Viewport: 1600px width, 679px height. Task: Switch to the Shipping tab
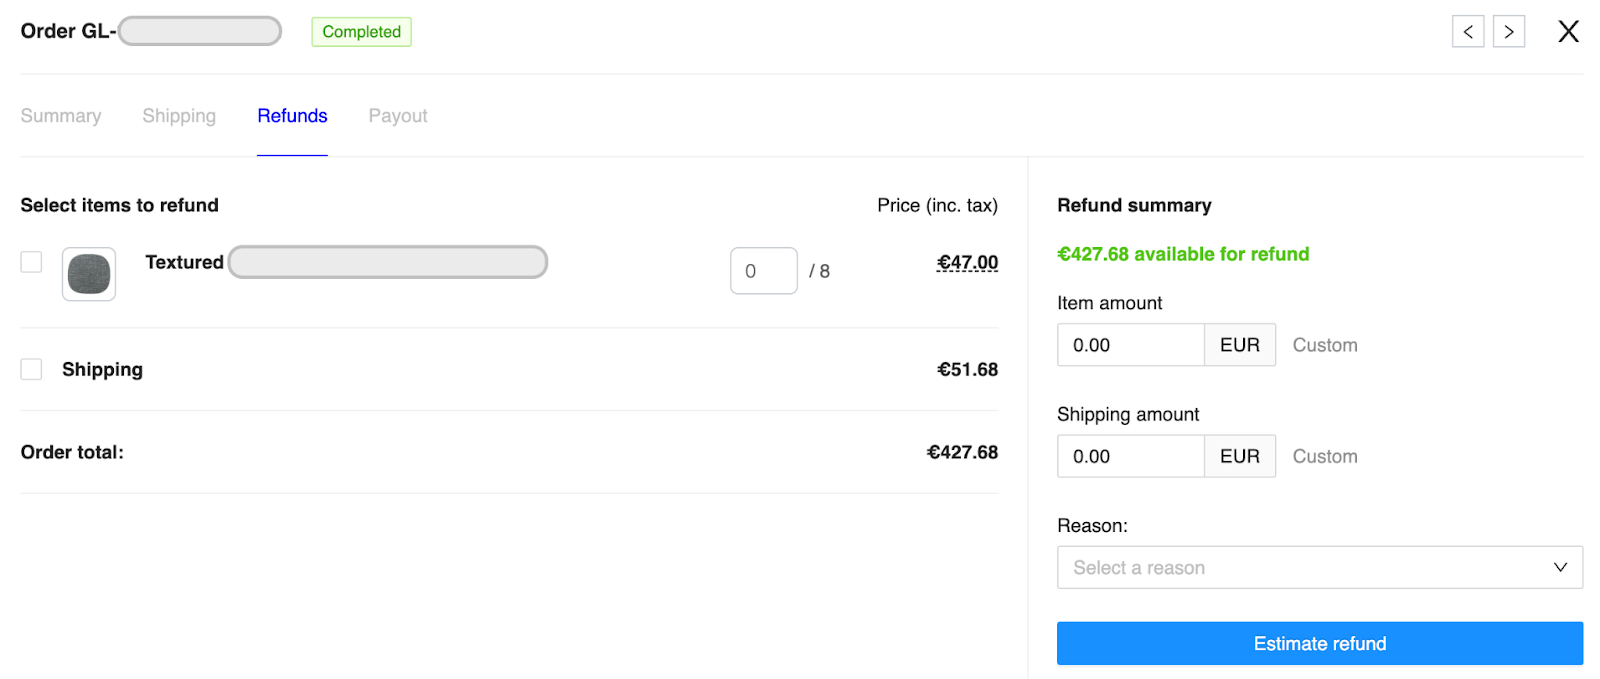coord(179,116)
